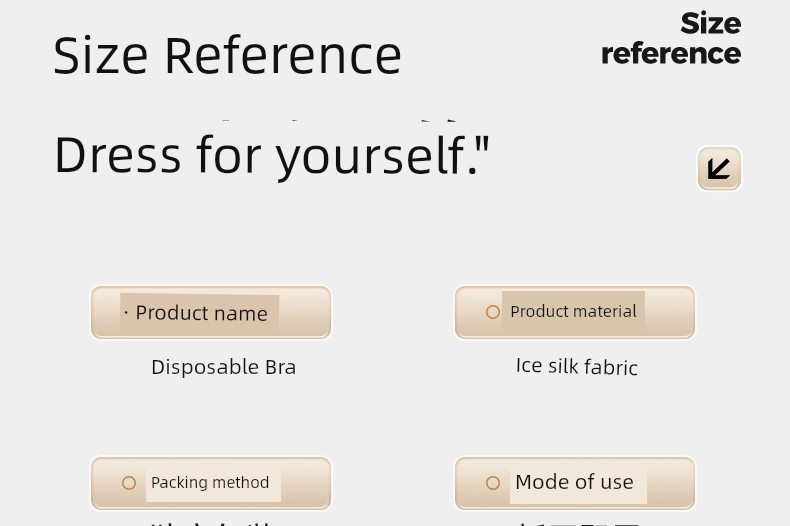This screenshot has width=790, height=526.
Task: Click the Packing method label button
Action: coord(211,483)
